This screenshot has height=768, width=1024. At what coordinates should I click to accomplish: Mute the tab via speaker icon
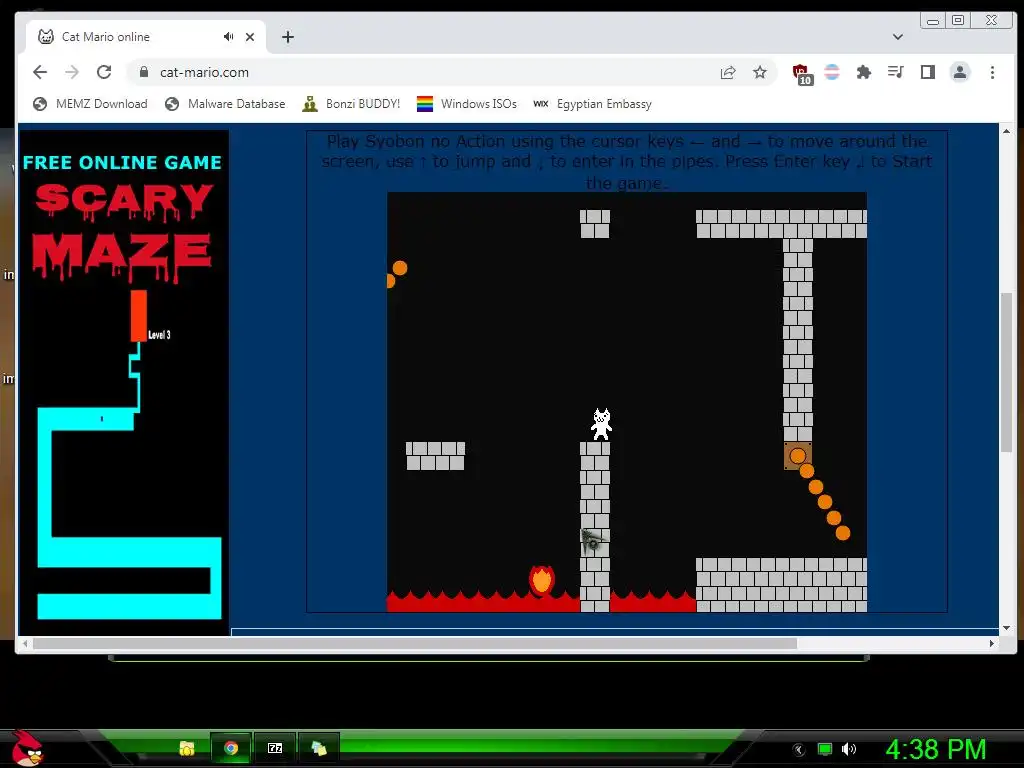pos(228,37)
